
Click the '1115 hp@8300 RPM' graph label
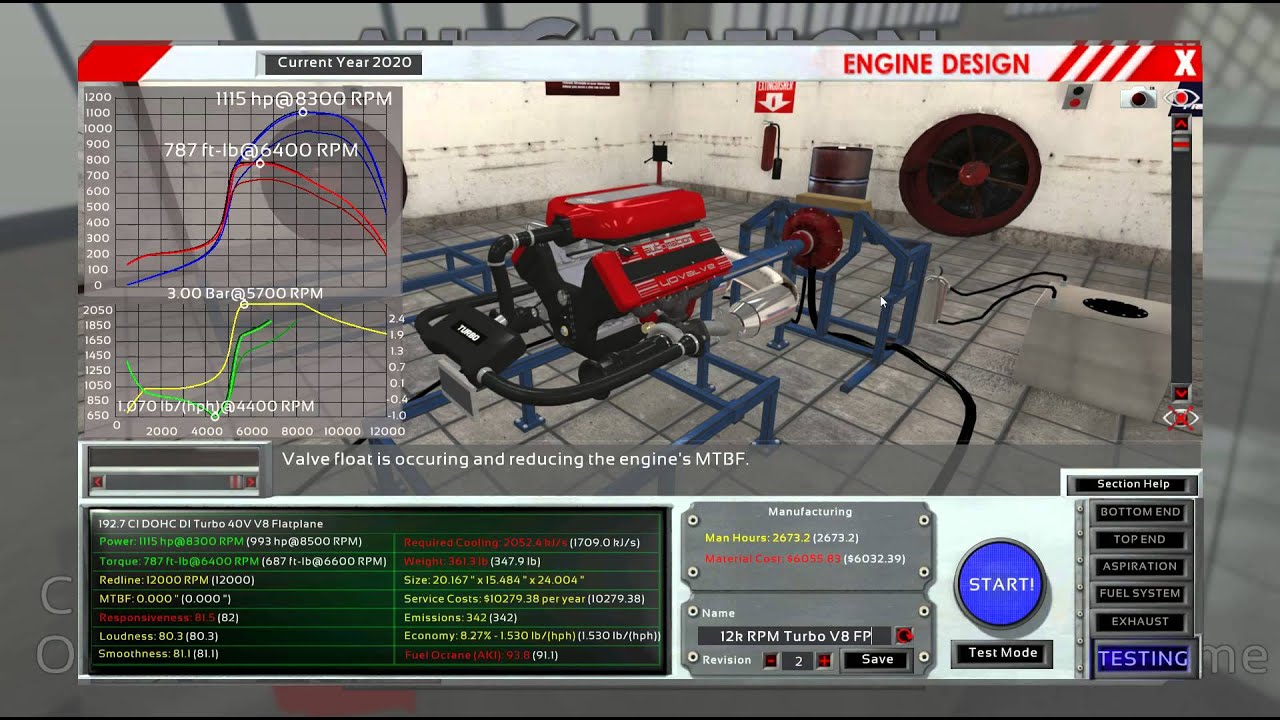pyautogui.click(x=304, y=99)
